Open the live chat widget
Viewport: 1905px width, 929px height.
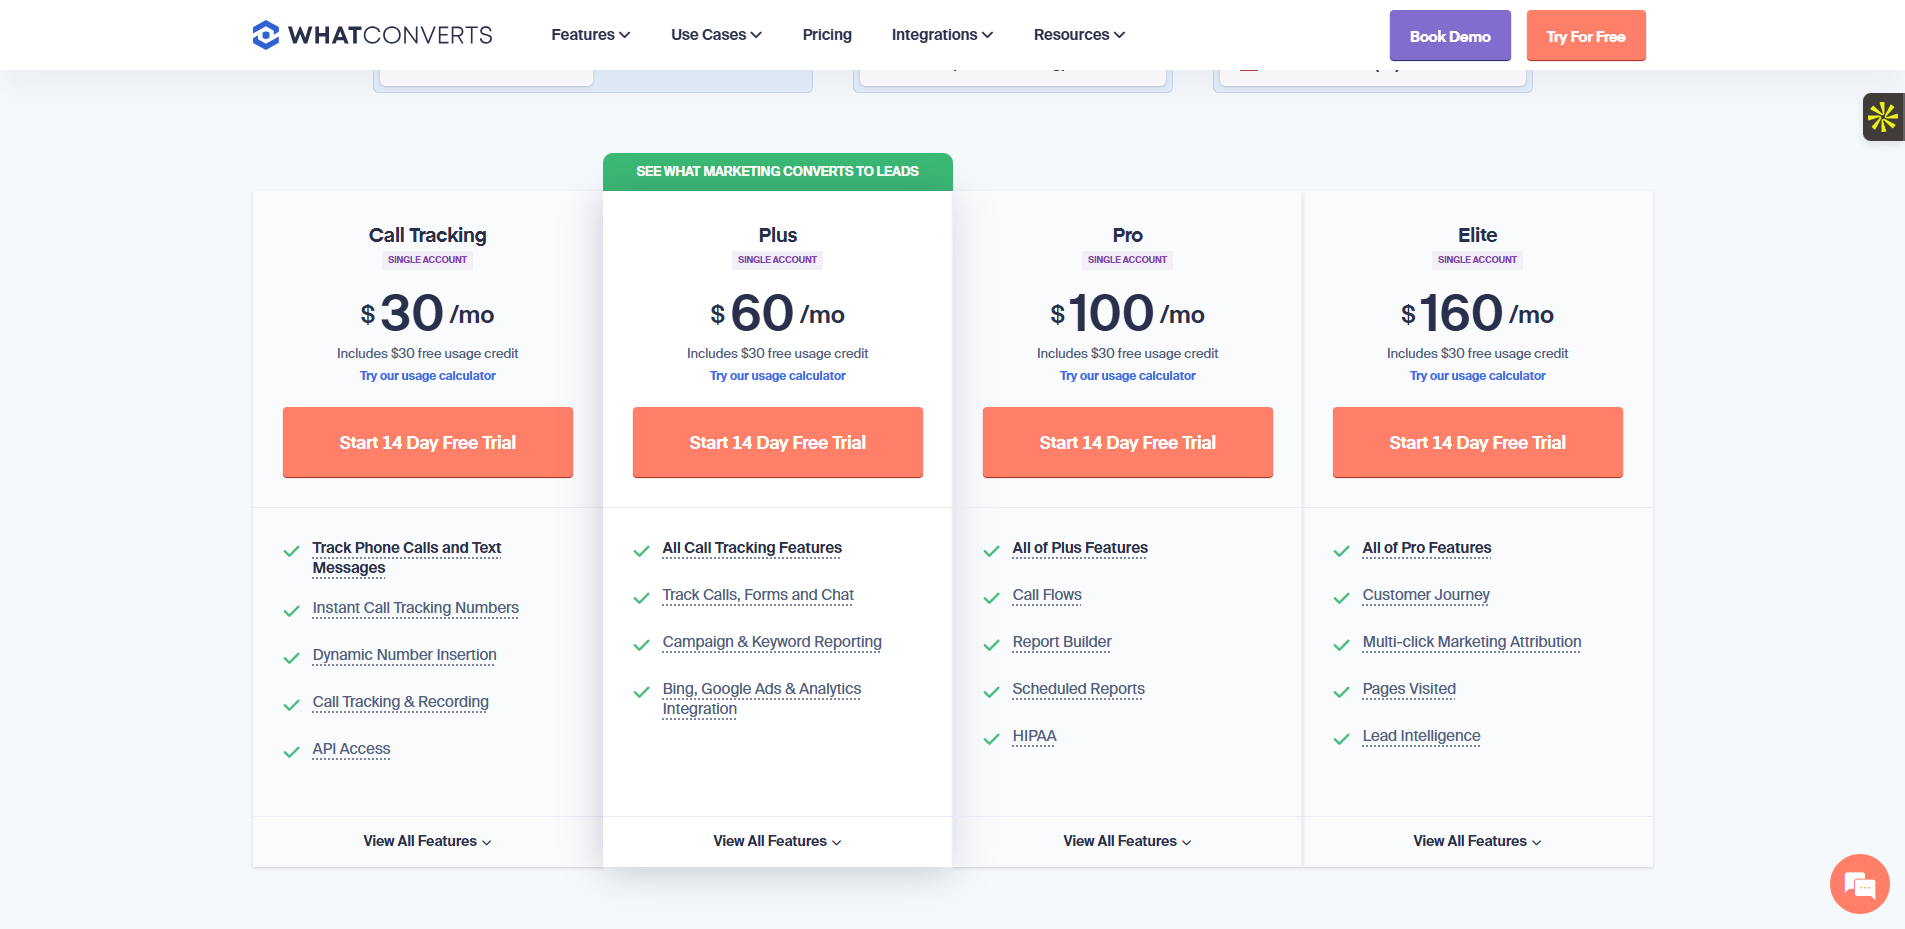[1859, 884]
